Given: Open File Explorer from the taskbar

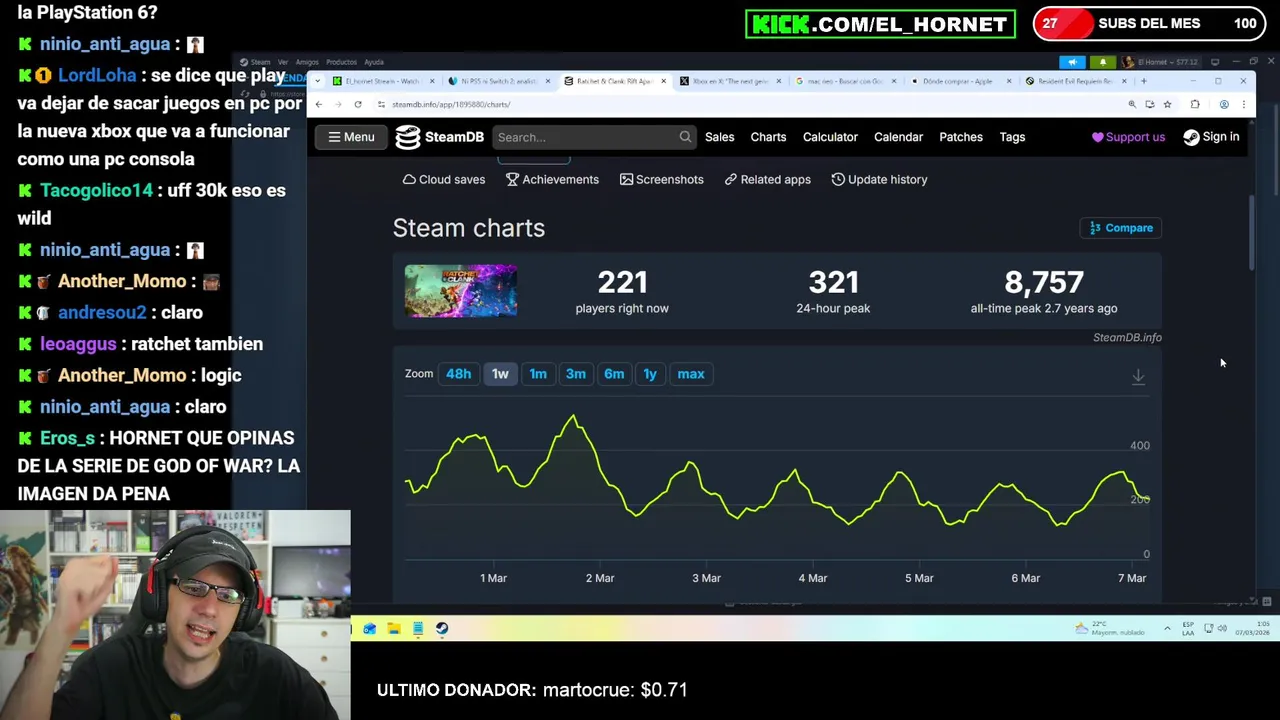Looking at the screenshot, I should (394, 628).
